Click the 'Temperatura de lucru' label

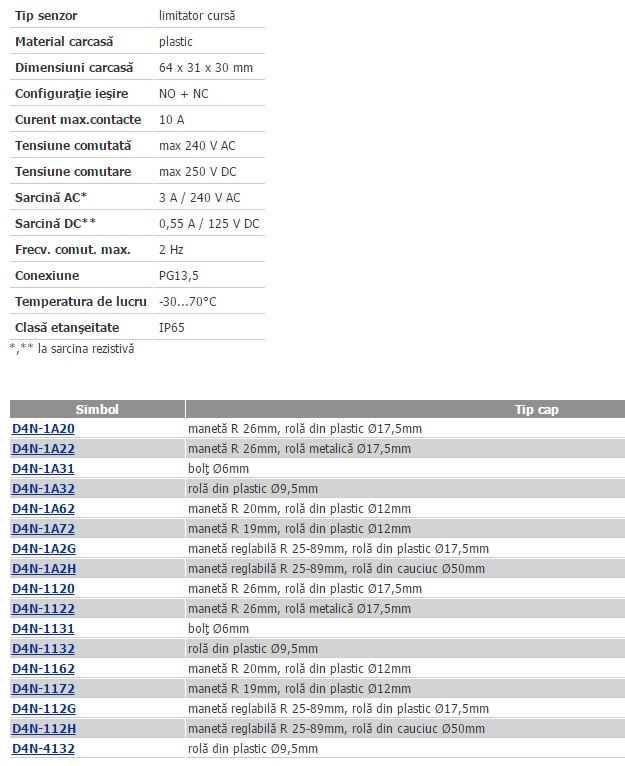point(81,301)
